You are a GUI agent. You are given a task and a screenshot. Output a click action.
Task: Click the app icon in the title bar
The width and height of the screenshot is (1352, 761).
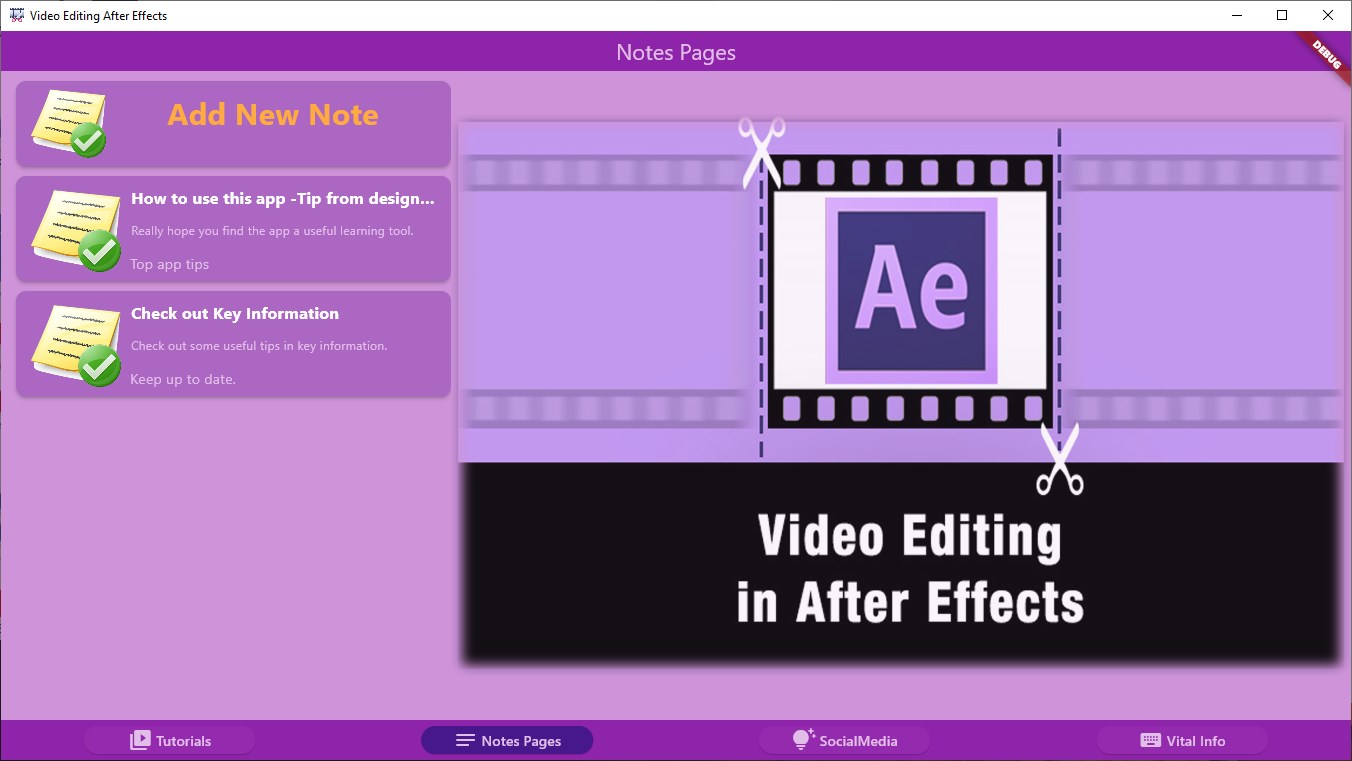16,15
